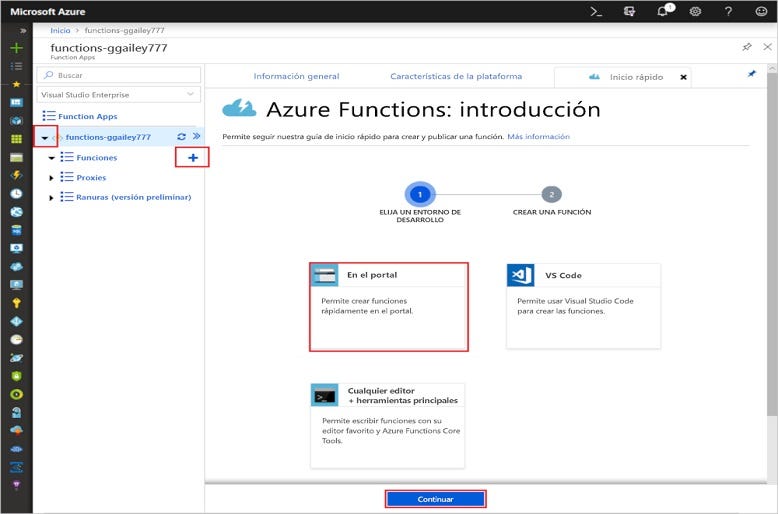Viewport: 778px width, 514px height.
Task: Open the help question mark
Action: [728, 11]
